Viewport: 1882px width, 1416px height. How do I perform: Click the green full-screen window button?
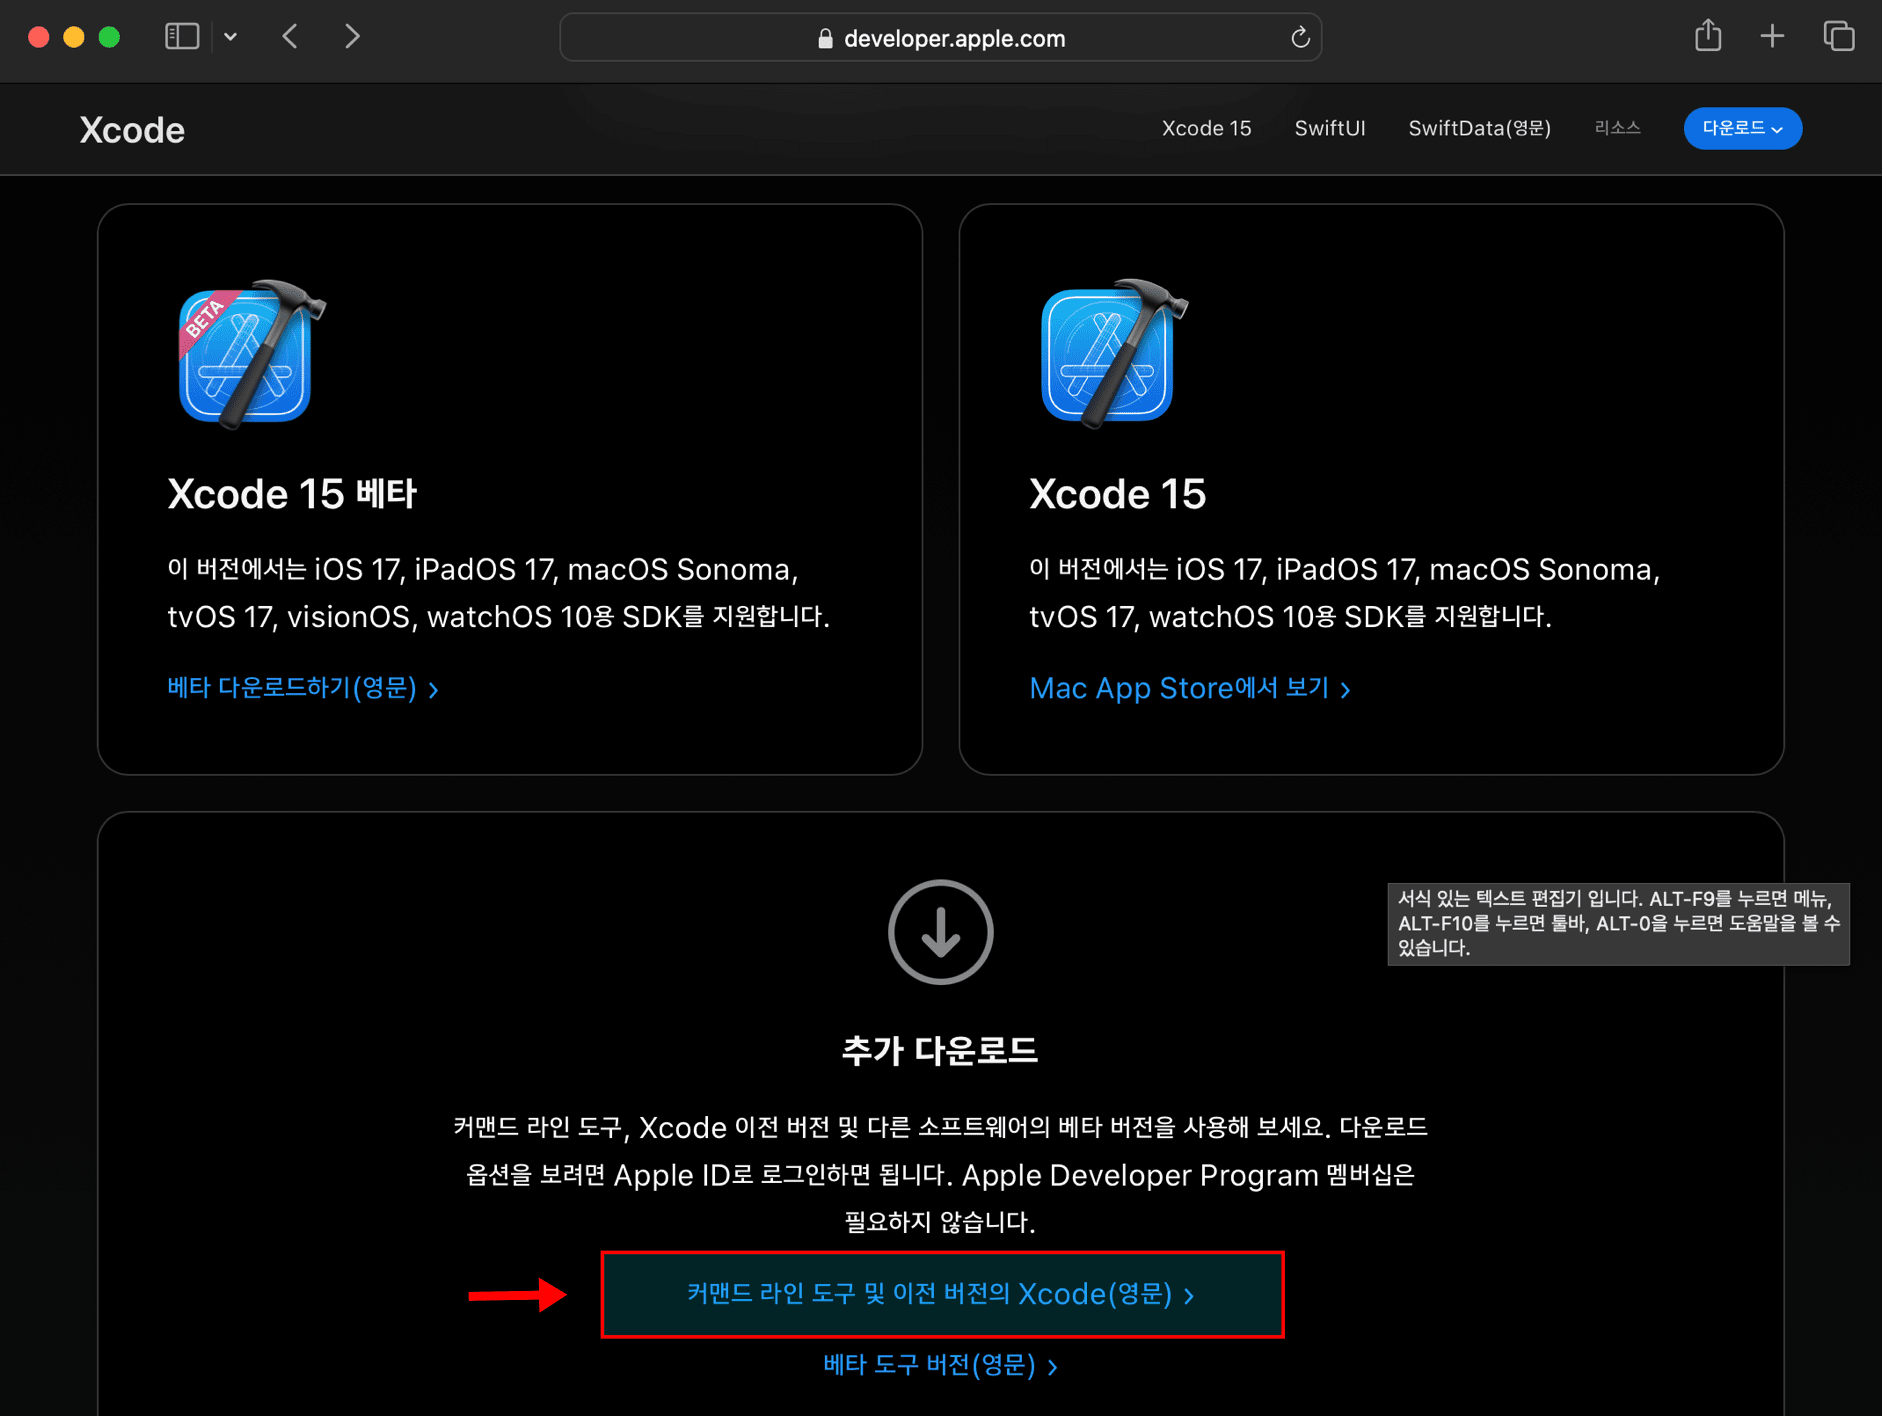(x=109, y=37)
